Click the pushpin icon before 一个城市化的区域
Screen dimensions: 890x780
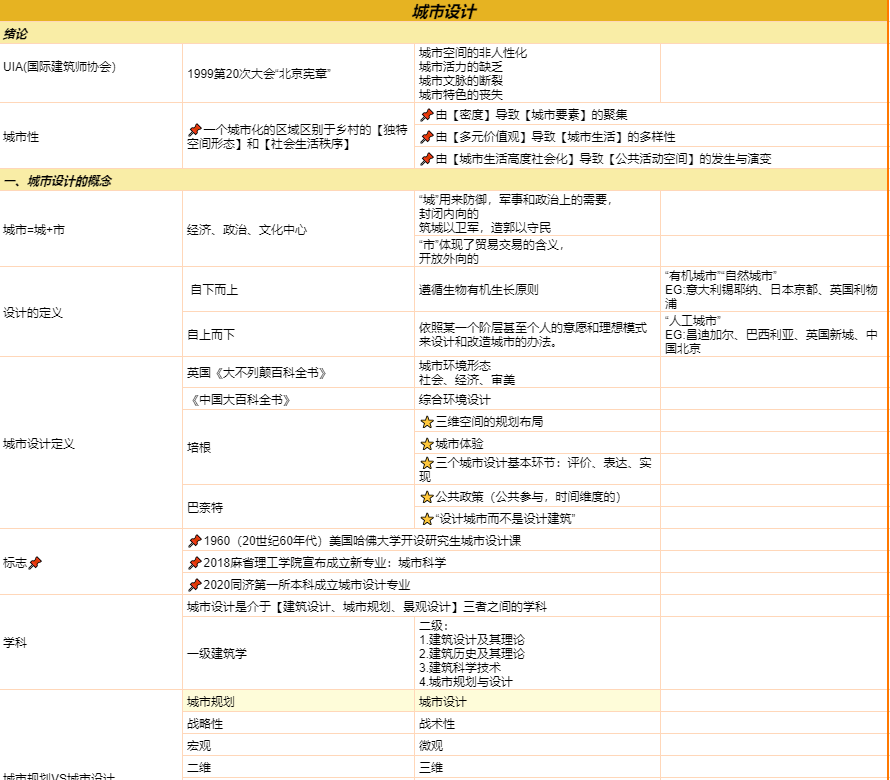(x=194, y=130)
